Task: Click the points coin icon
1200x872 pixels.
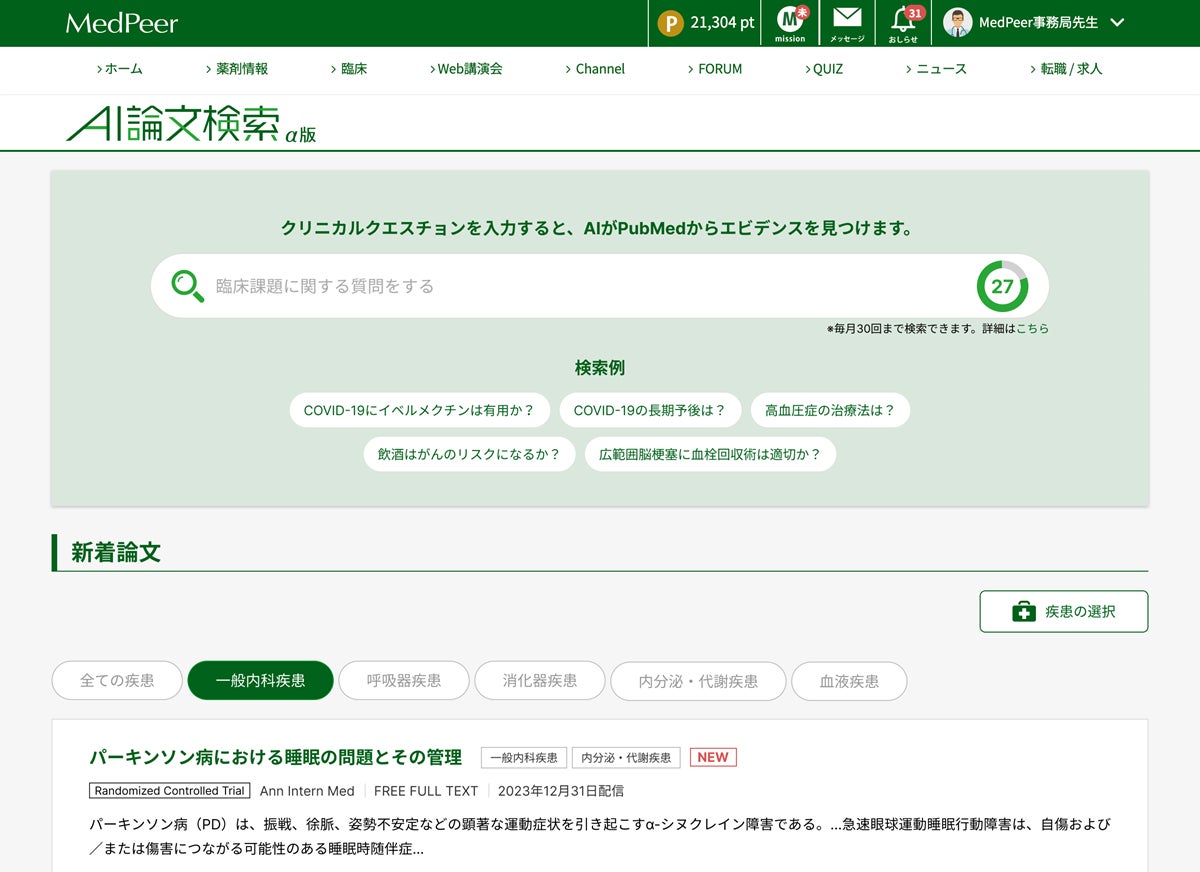Action: [x=670, y=23]
